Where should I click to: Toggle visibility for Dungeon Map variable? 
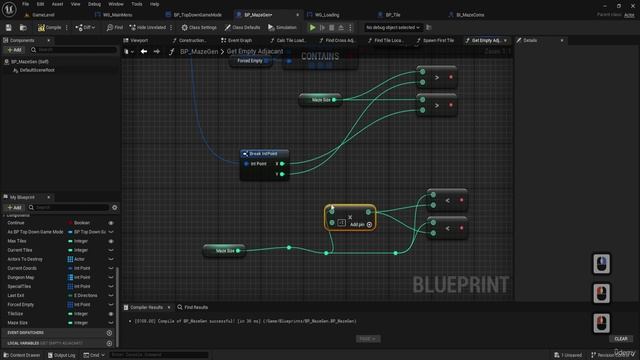click(111, 278)
